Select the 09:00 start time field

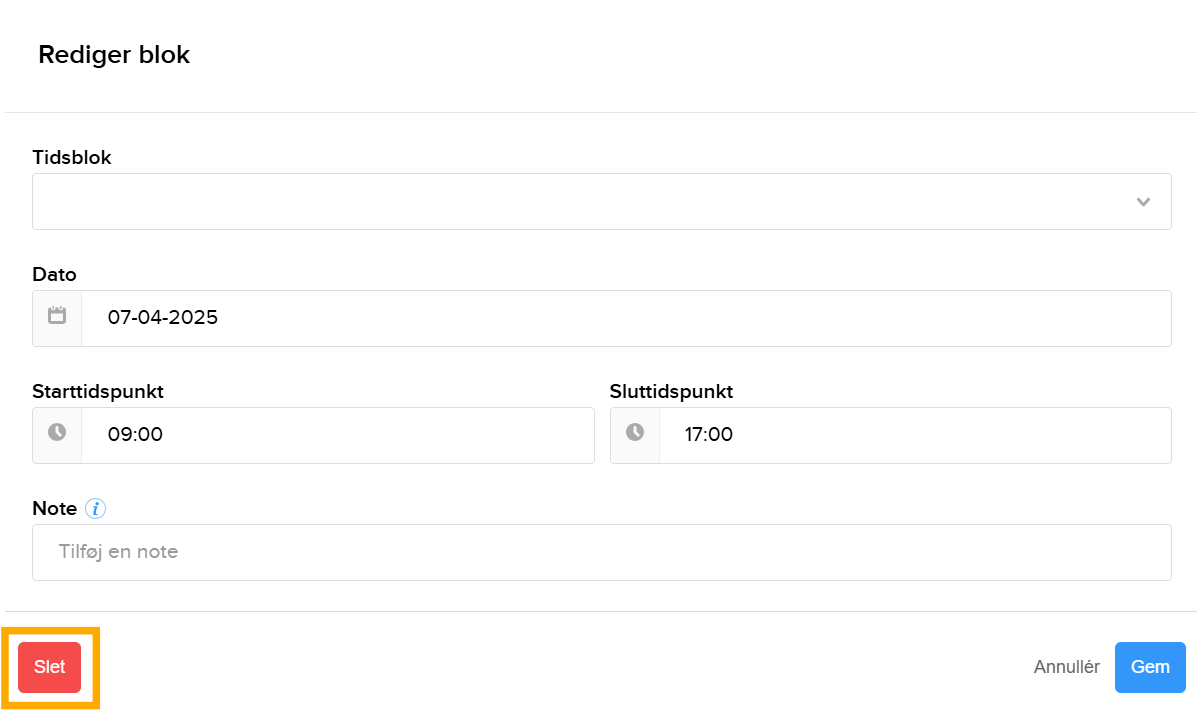click(x=337, y=436)
